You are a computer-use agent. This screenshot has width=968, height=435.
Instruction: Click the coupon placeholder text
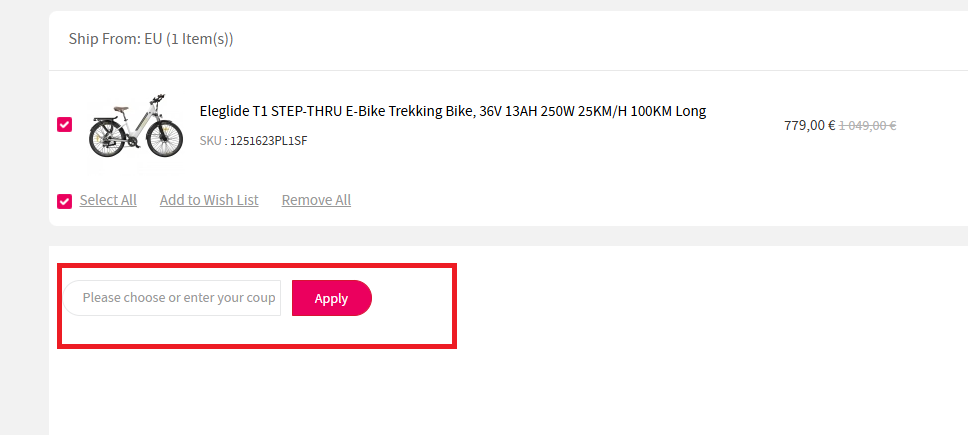178,298
